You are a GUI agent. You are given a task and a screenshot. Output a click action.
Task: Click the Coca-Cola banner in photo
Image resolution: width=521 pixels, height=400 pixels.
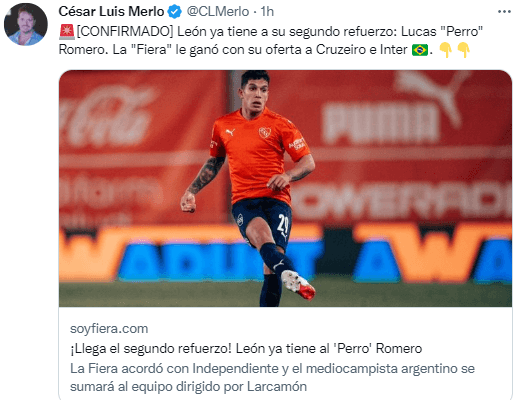click(x=108, y=117)
